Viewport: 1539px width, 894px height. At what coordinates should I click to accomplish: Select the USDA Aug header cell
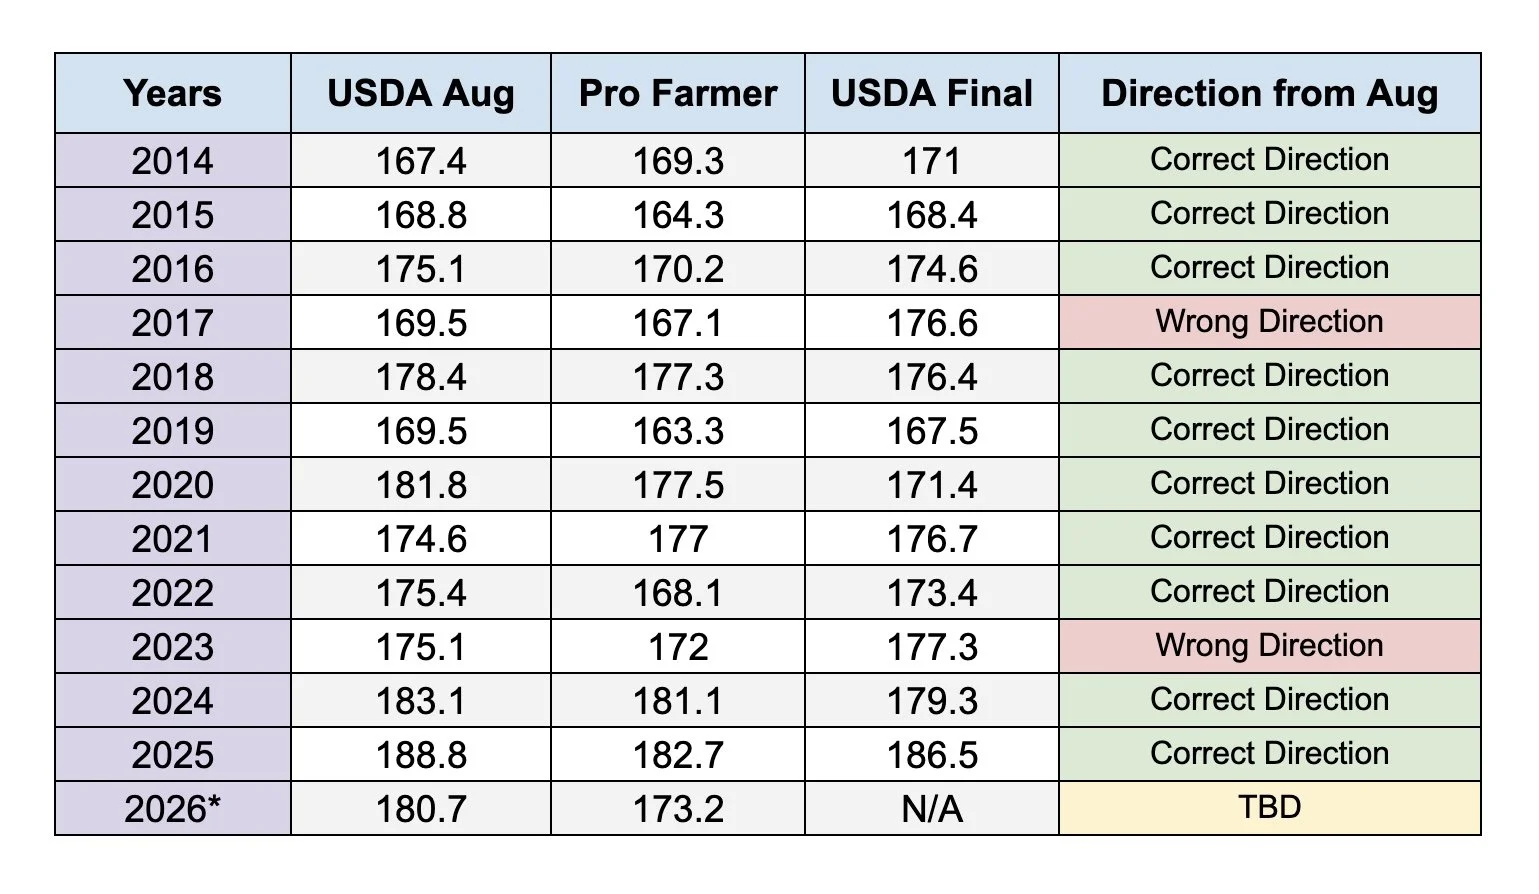(421, 93)
